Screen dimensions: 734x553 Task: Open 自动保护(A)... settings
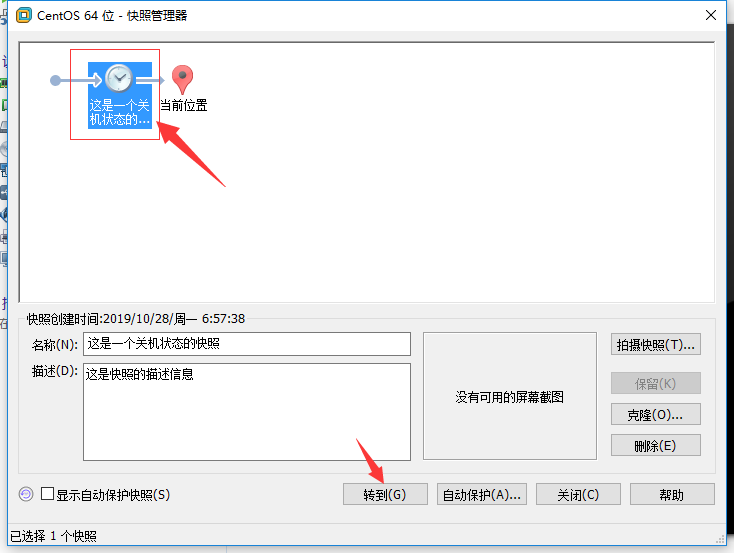(482, 494)
